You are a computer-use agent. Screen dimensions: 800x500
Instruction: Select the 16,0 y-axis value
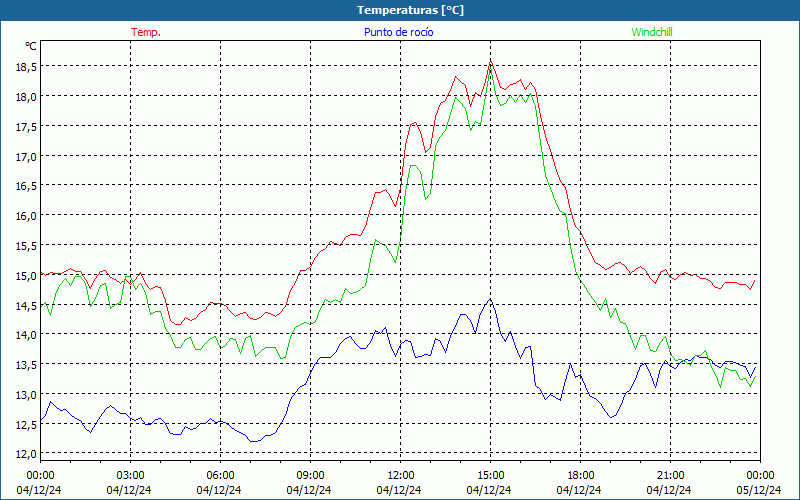pos(26,216)
